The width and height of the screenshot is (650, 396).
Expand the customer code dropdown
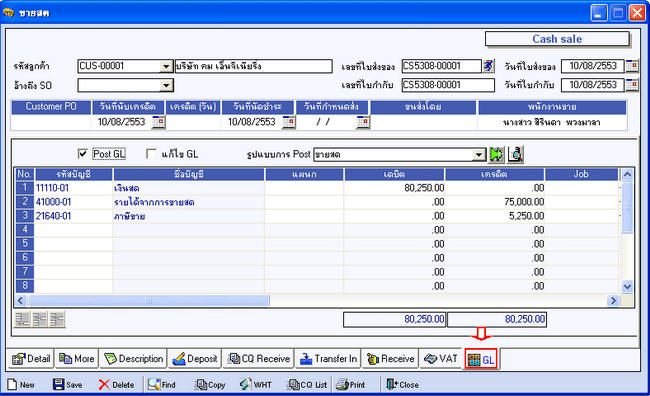click(x=166, y=66)
